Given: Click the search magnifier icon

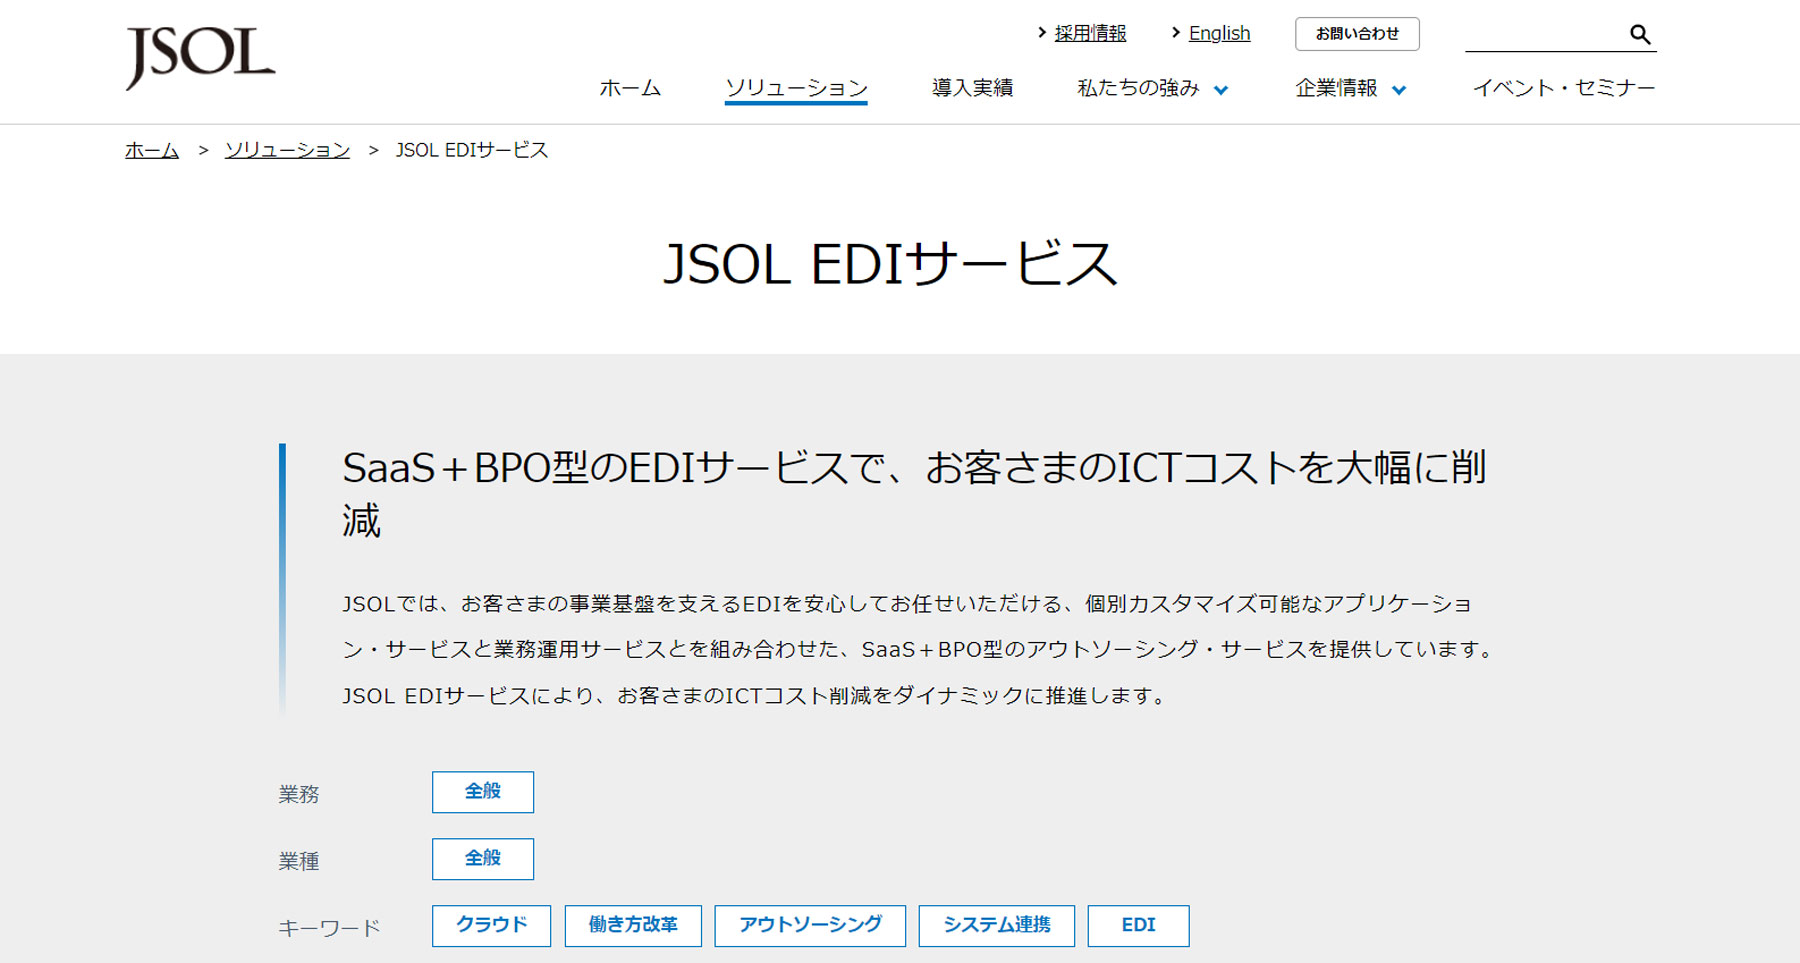Looking at the screenshot, I should click(x=1639, y=34).
